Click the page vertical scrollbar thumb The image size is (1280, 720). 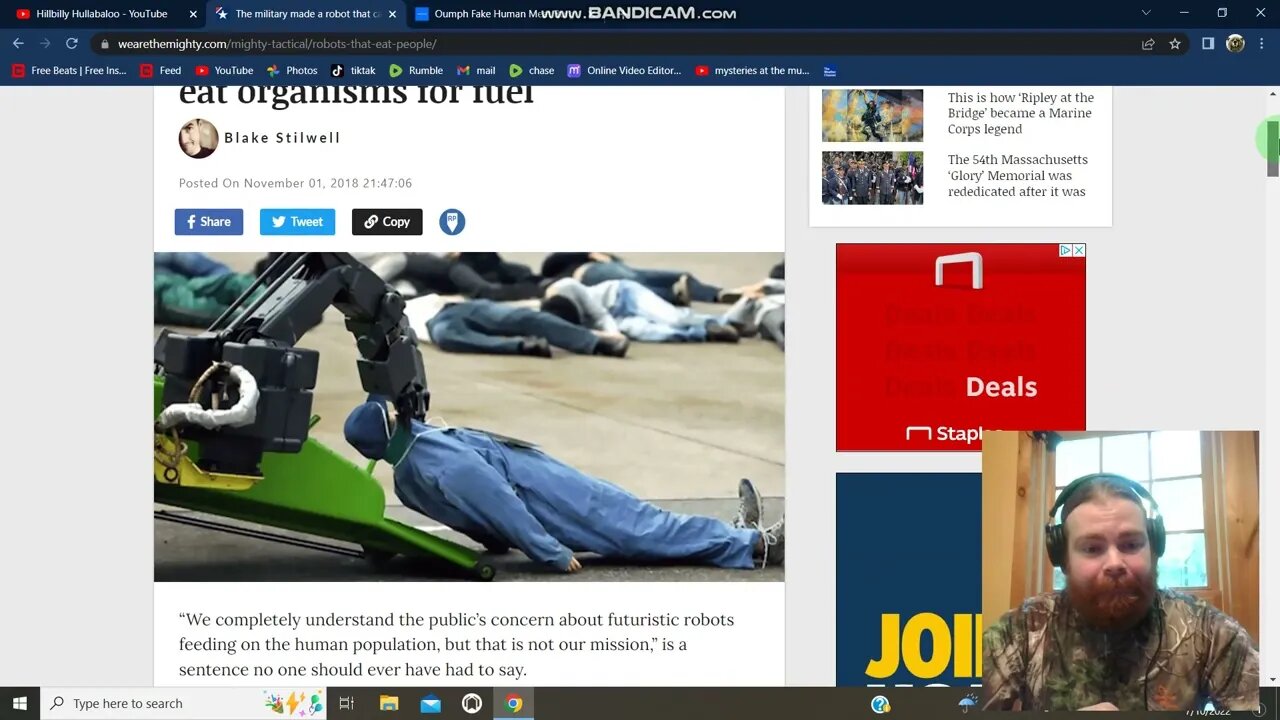[x=1273, y=147]
